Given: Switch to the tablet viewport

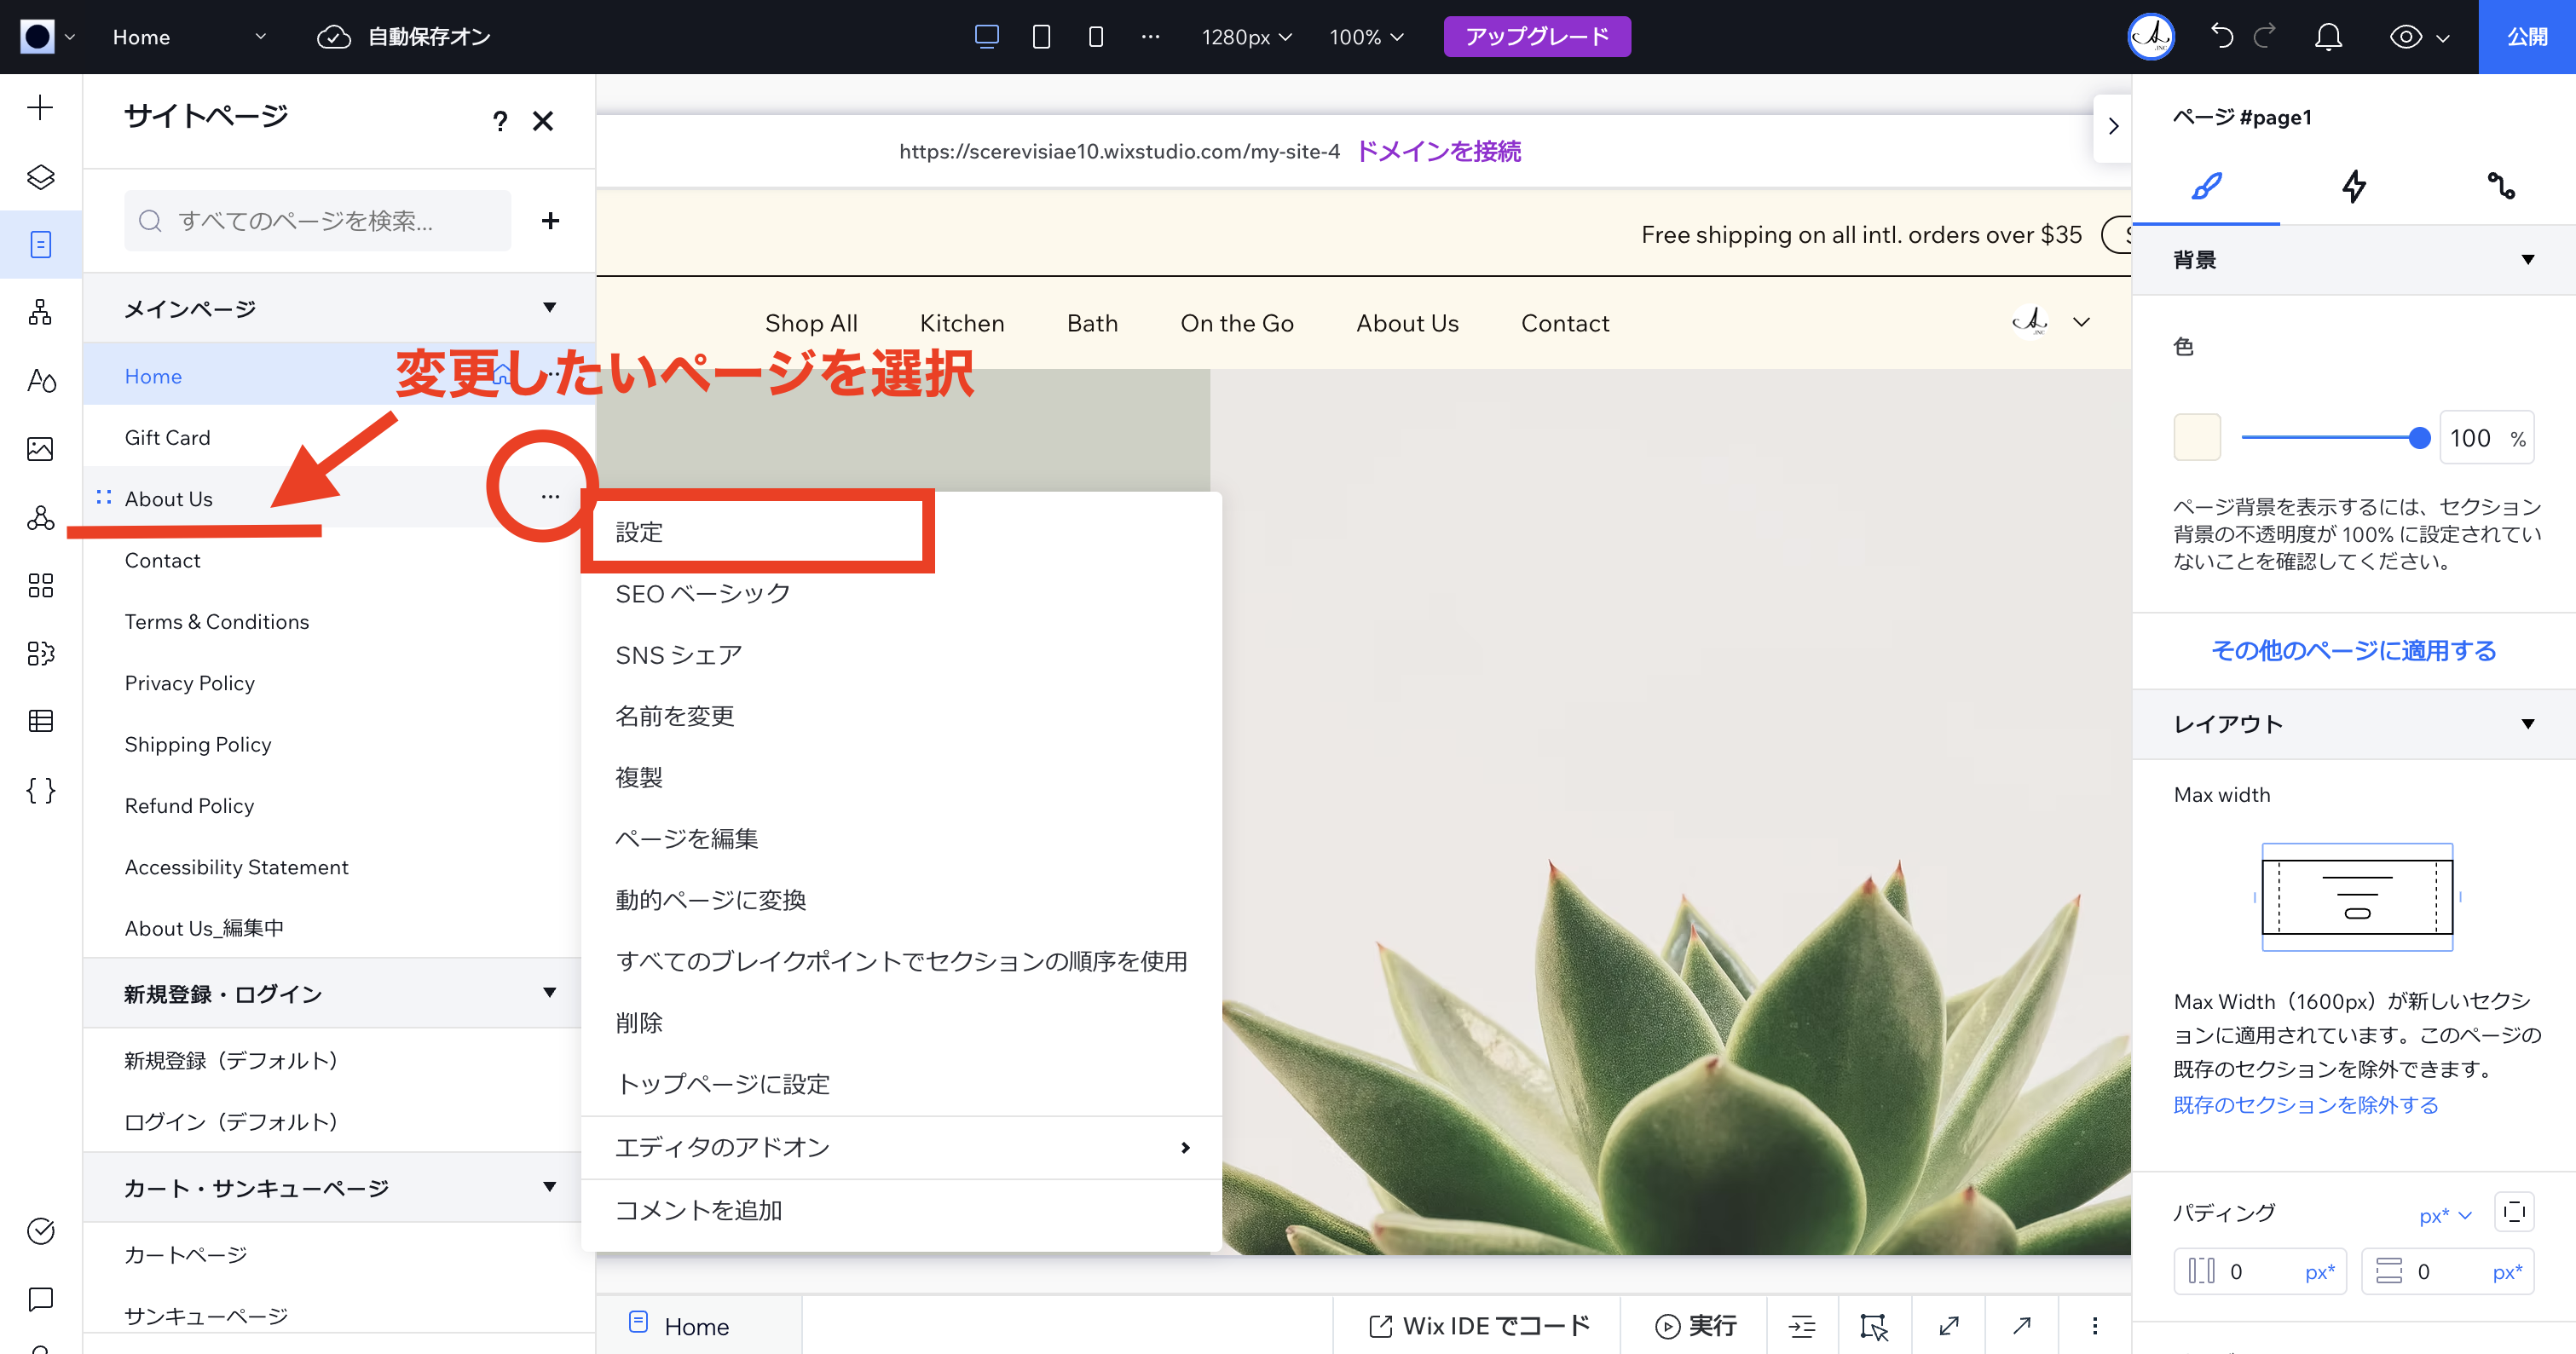Looking at the screenshot, I should [x=1041, y=36].
